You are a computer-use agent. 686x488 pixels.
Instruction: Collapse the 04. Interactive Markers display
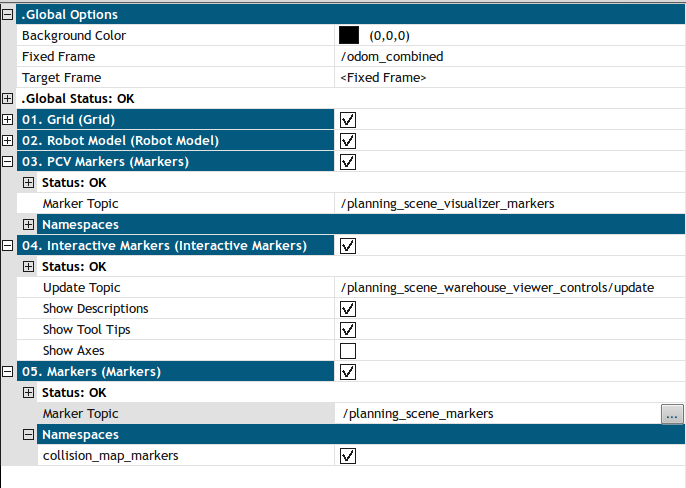coord(8,246)
